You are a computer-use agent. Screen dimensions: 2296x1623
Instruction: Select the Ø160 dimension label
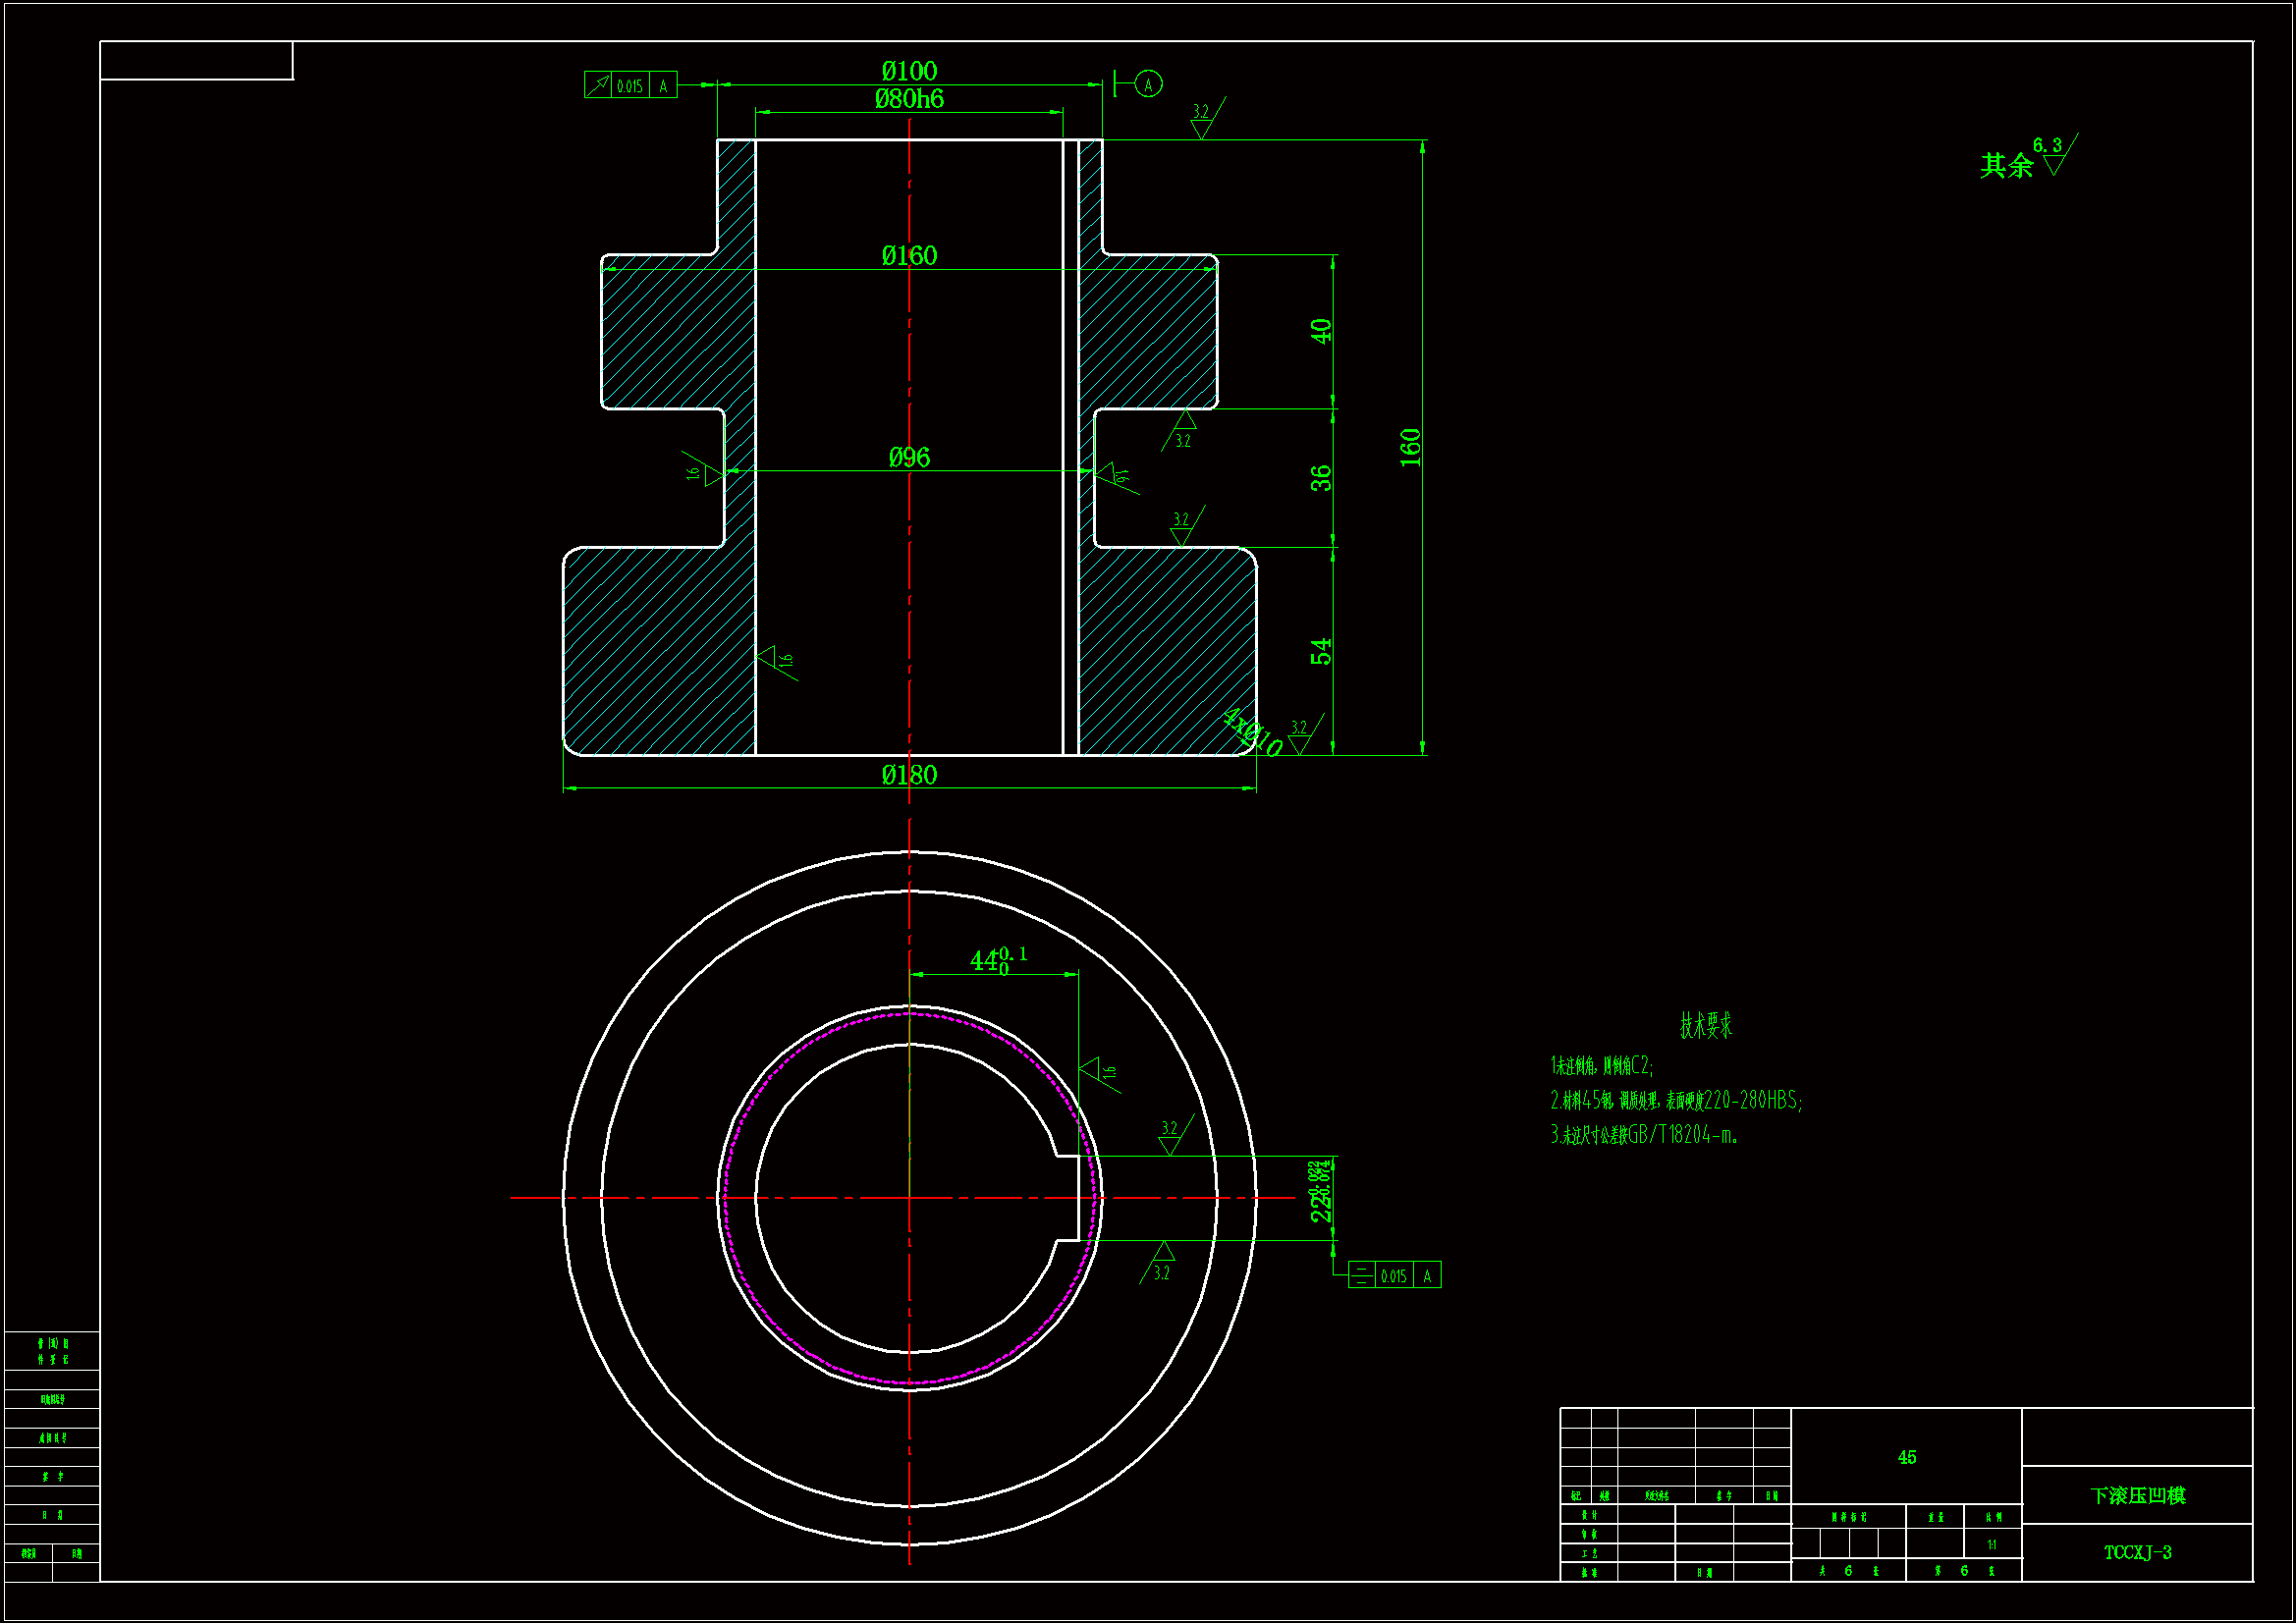tap(909, 256)
